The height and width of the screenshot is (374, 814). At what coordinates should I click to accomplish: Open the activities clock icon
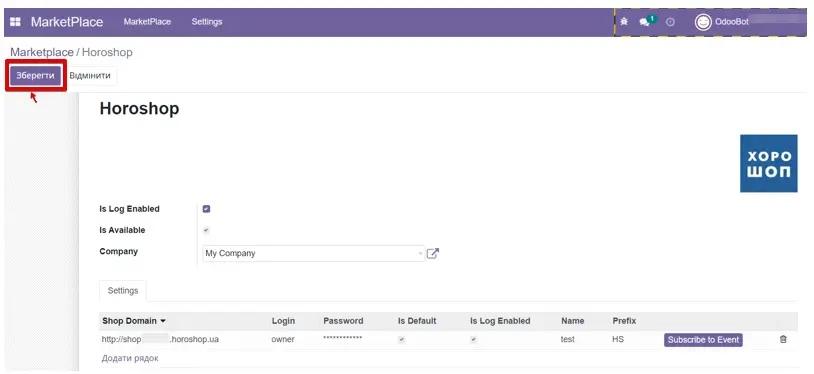[x=670, y=22]
